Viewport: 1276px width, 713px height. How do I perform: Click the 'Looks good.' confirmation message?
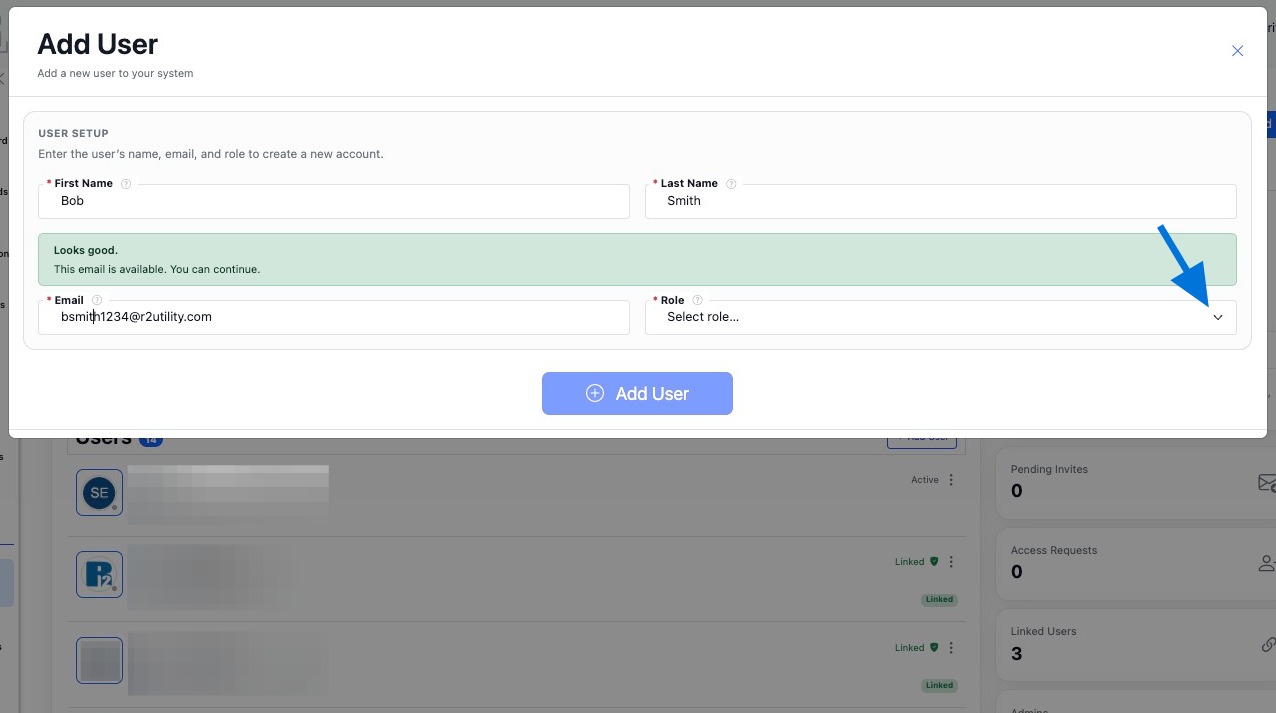637,259
